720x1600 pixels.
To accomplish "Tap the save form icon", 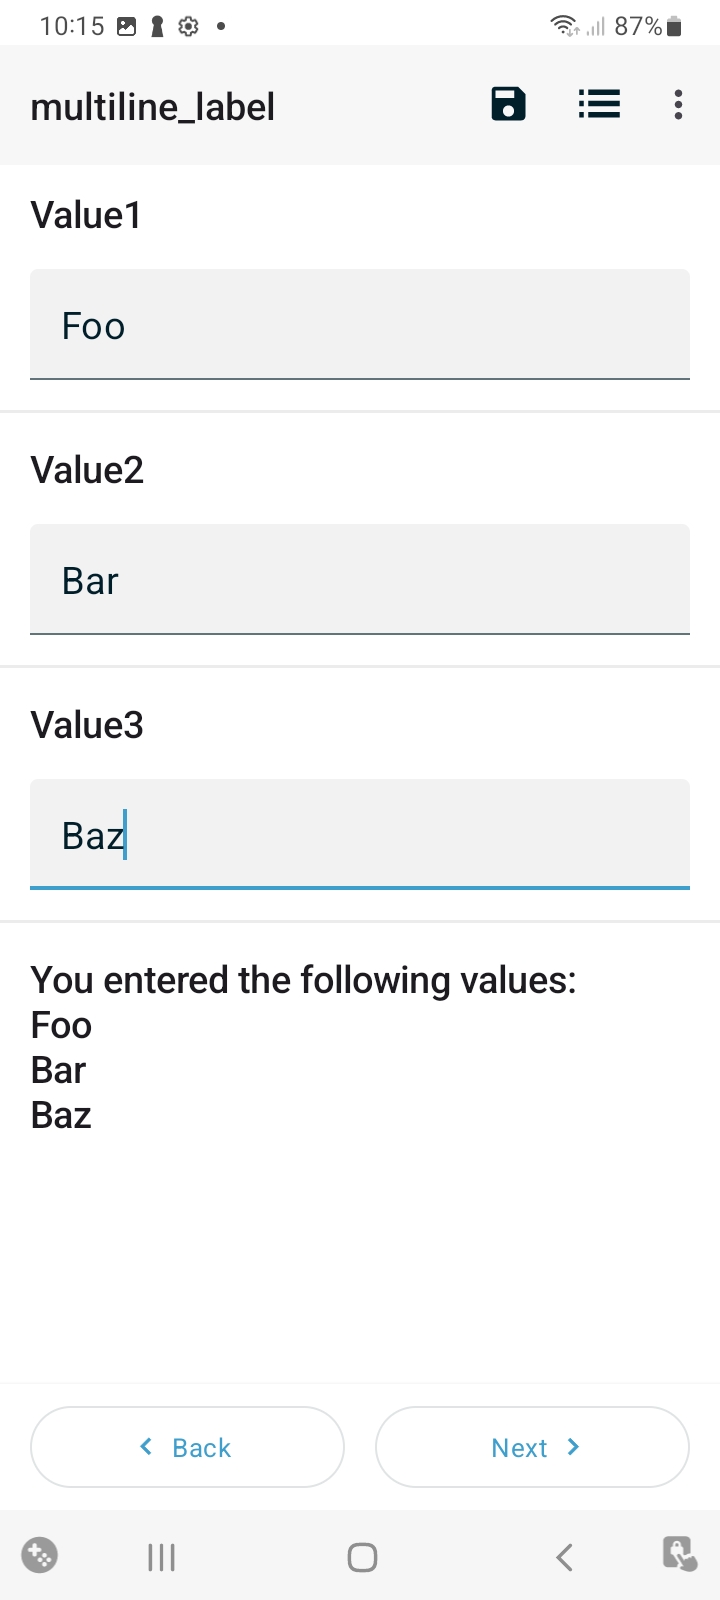I will pos(508,104).
